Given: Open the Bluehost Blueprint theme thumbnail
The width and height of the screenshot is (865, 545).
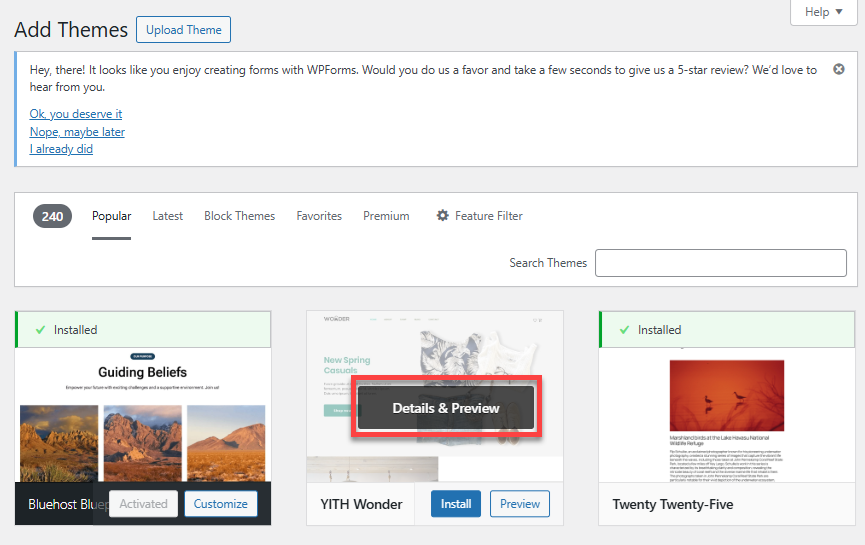Looking at the screenshot, I should pos(143,415).
